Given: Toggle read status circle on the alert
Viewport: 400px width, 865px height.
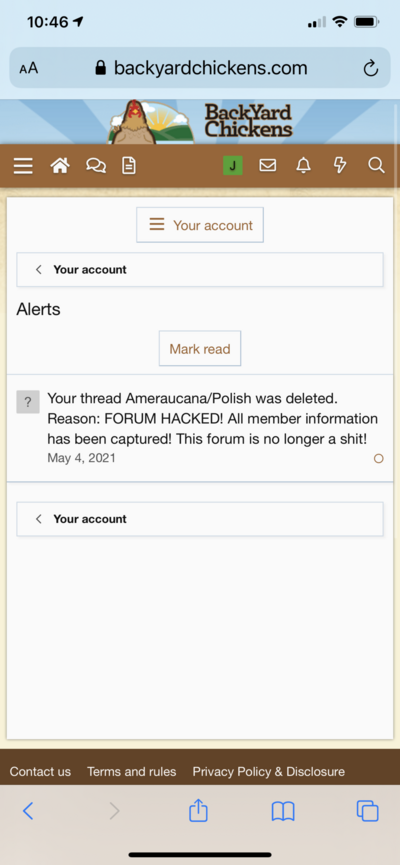Looking at the screenshot, I should pos(378,458).
